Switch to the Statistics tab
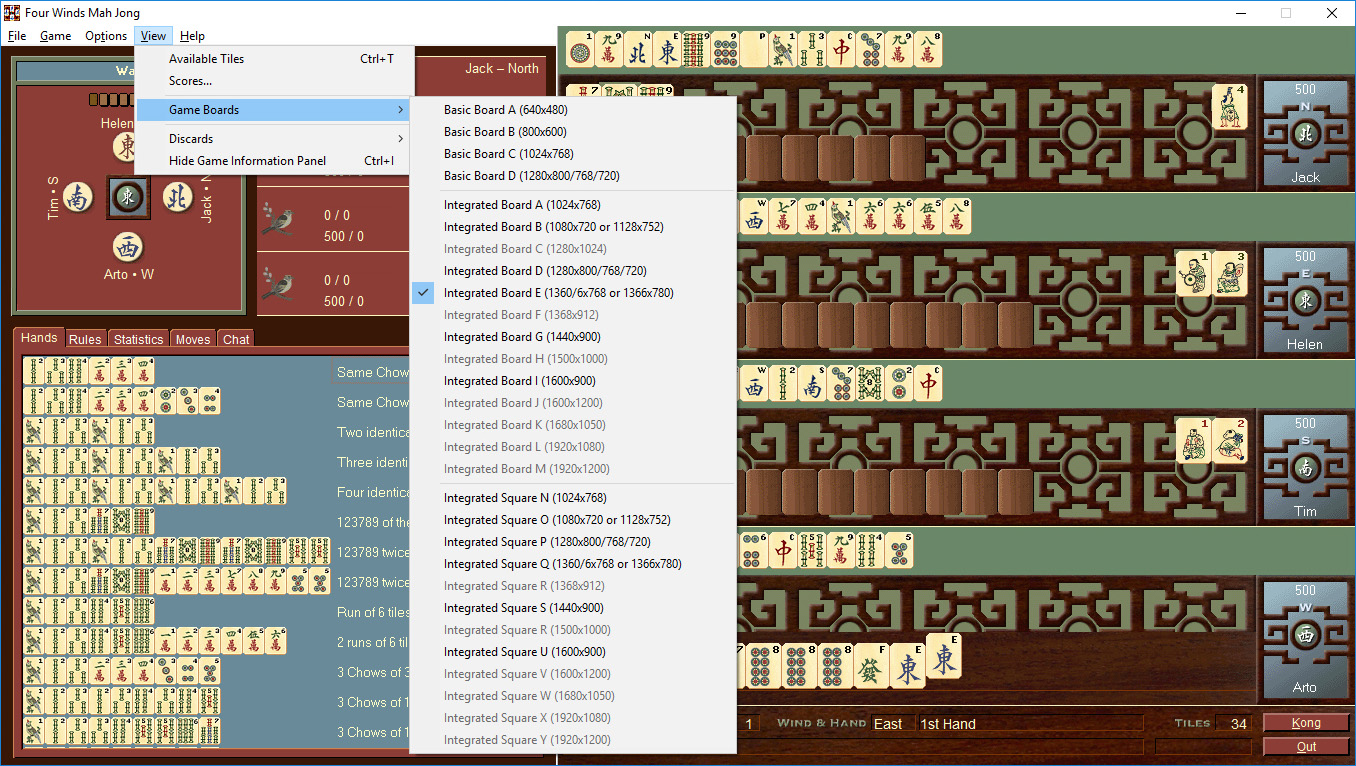1356x766 pixels. click(138, 339)
